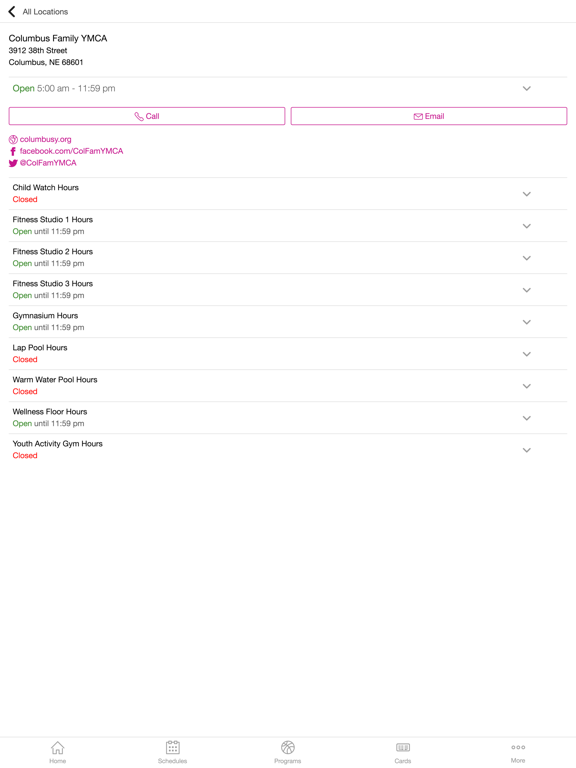Tap 'Closed' status under Lap Pool Hours
This screenshot has width=576, height=768.
click(x=25, y=360)
